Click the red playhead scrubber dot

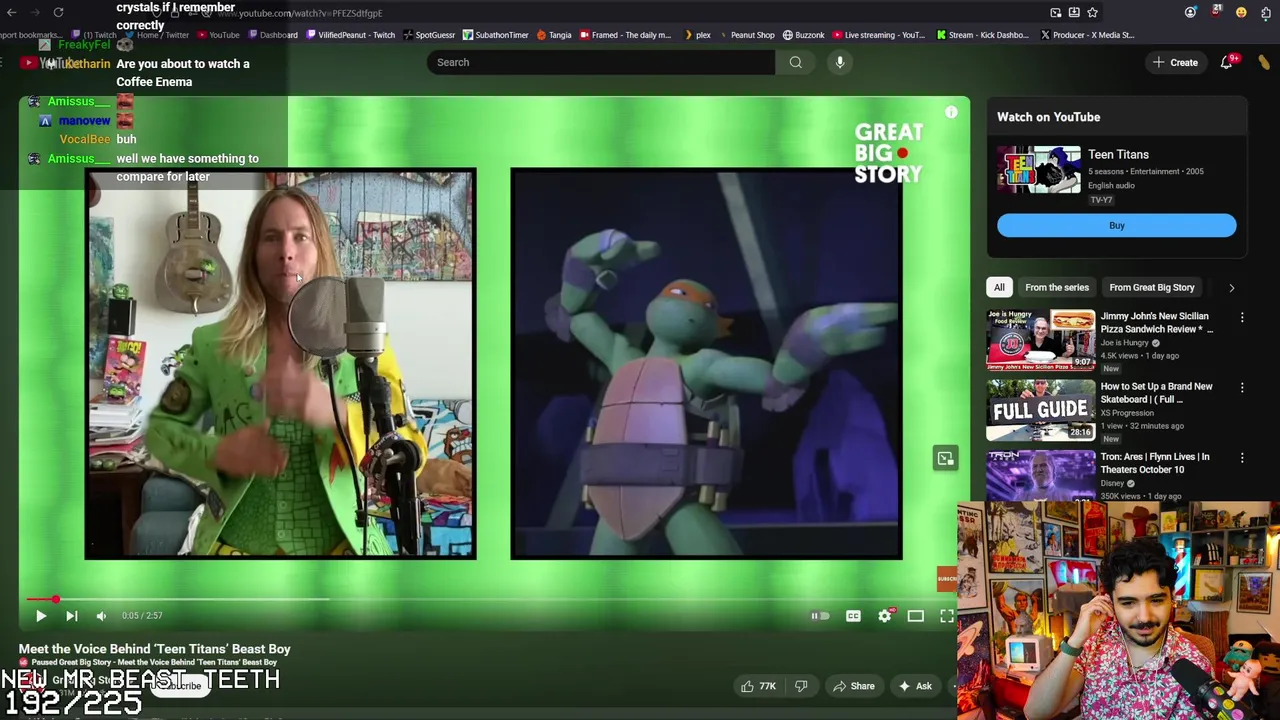click(56, 600)
